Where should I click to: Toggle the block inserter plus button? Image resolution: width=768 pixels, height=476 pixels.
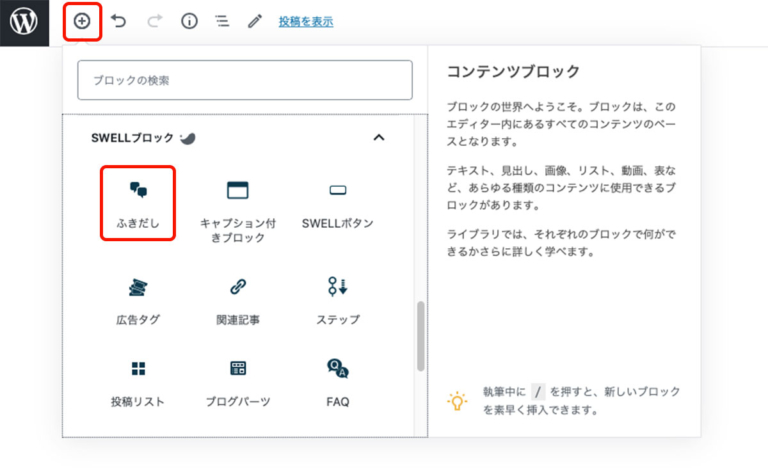[82, 21]
